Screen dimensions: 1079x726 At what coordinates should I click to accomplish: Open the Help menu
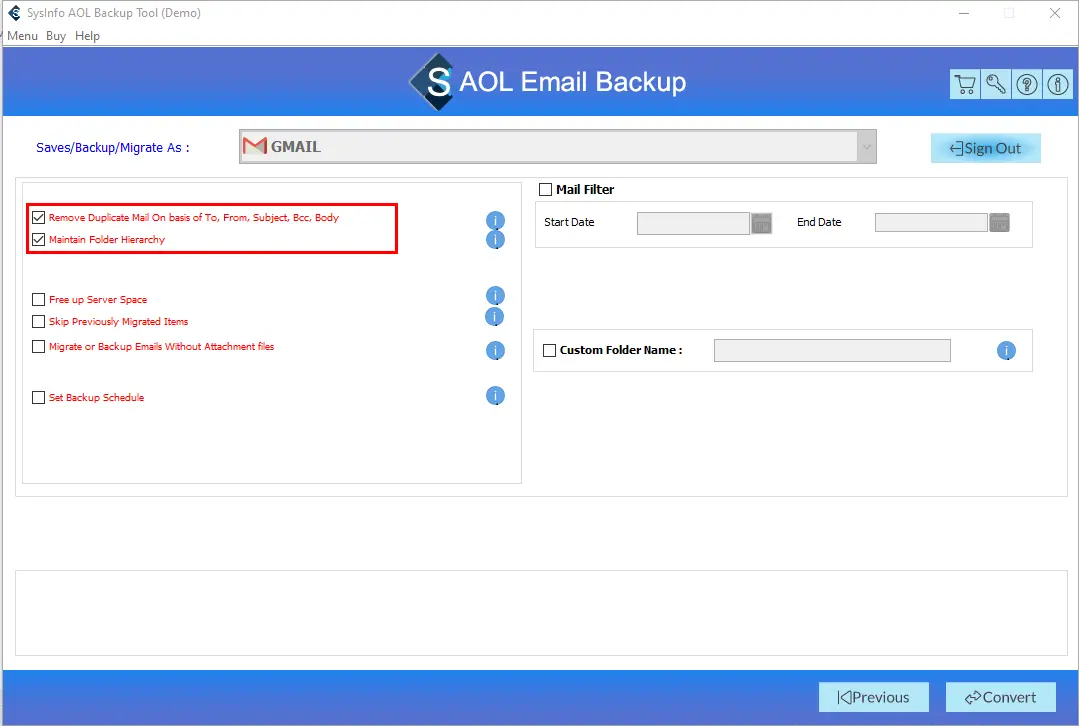[88, 36]
